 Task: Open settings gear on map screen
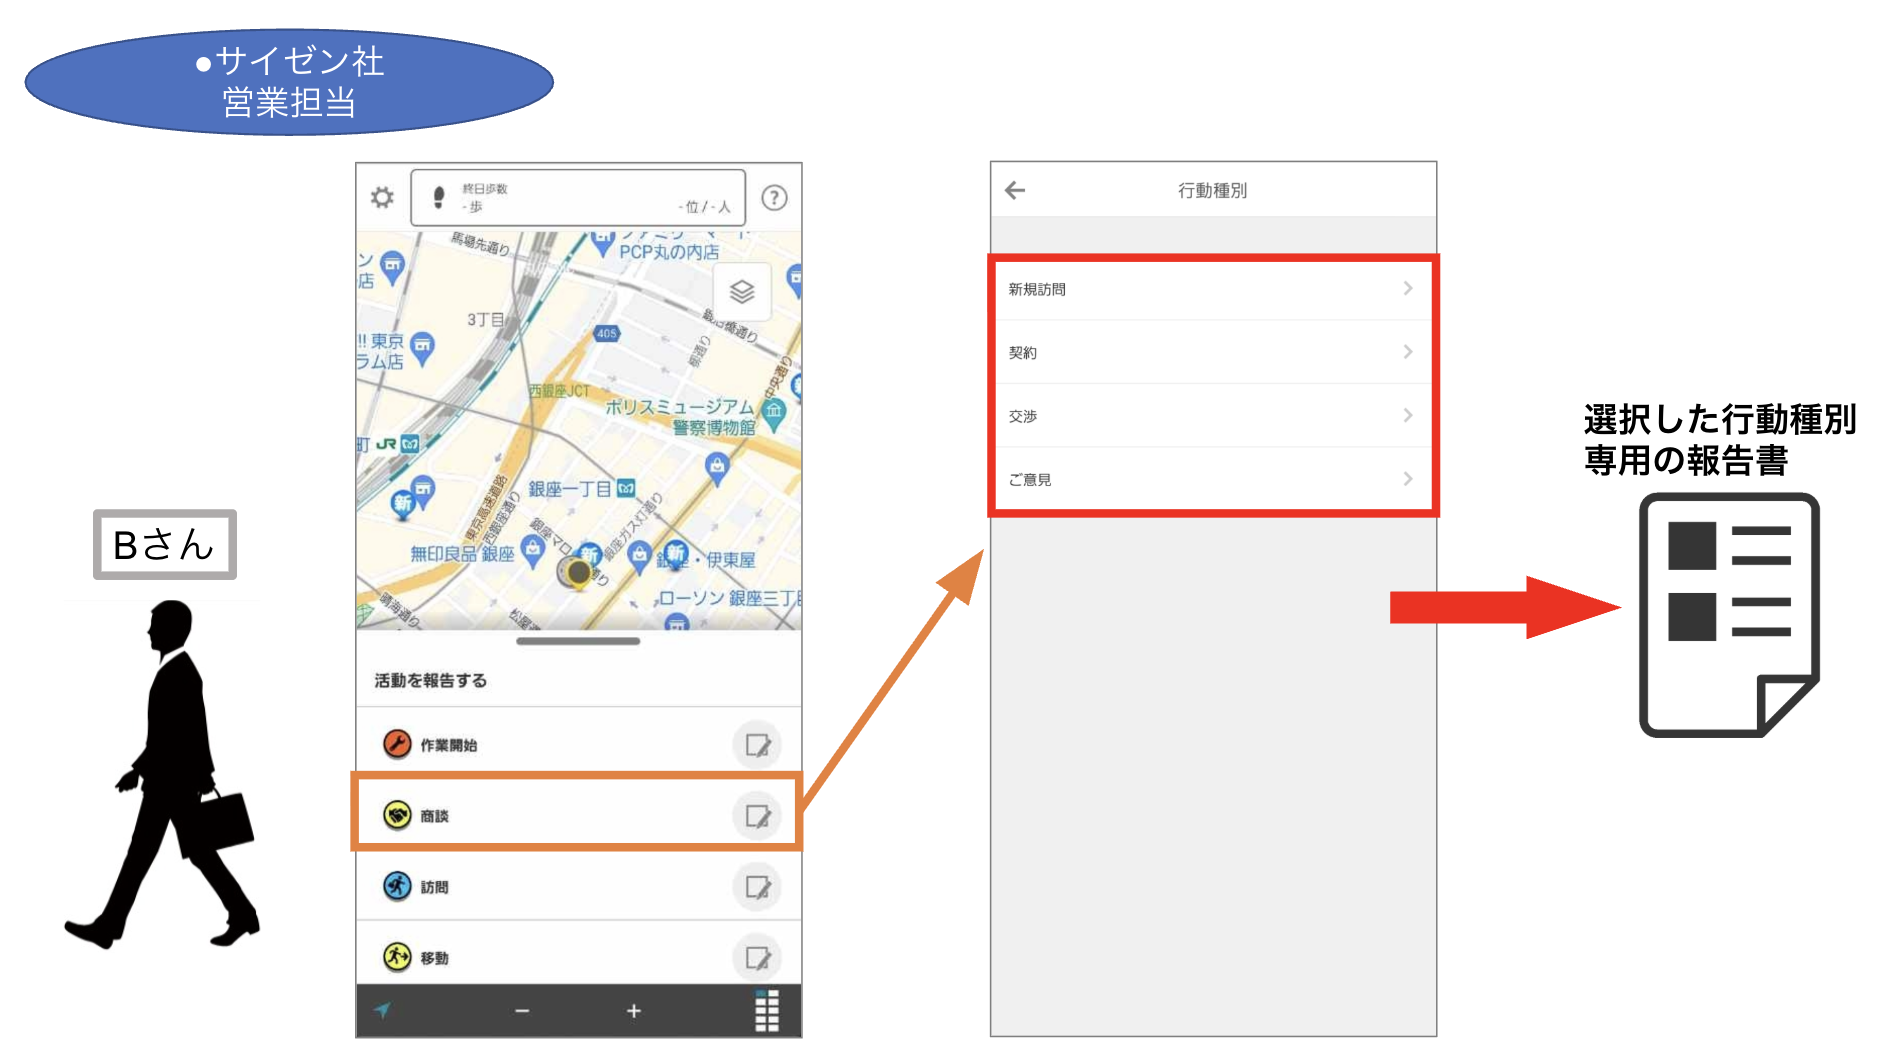(x=382, y=197)
